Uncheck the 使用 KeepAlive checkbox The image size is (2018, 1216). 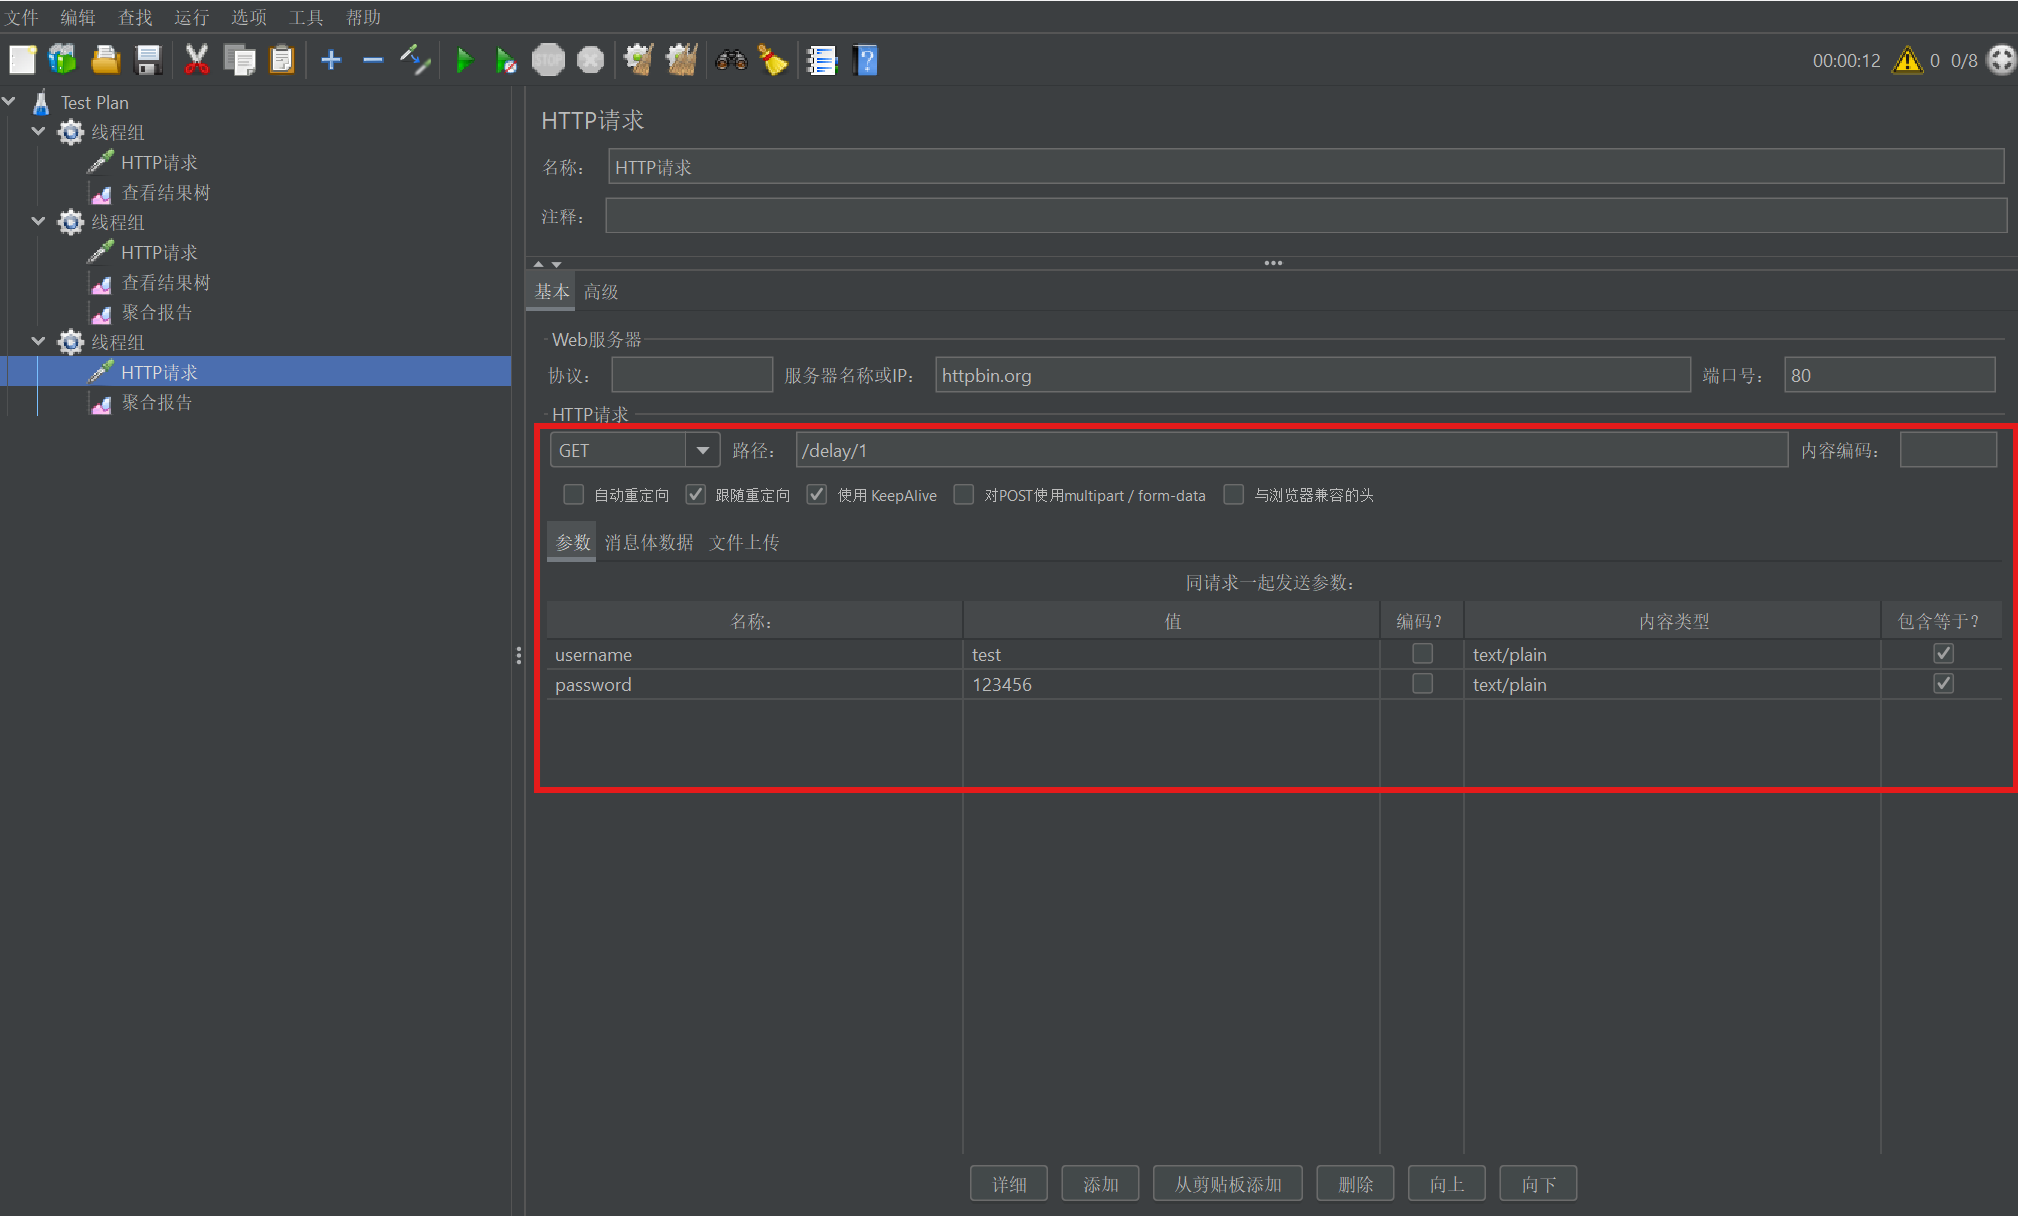tap(817, 495)
